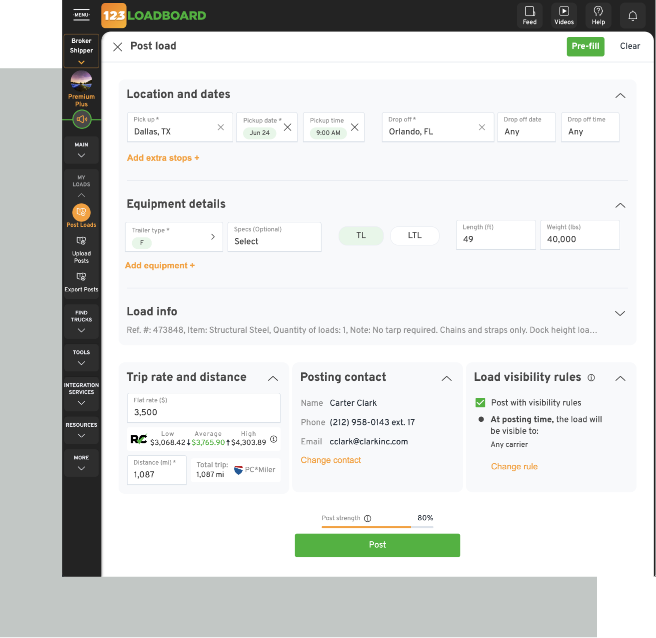The width and height of the screenshot is (656, 638).
Task: Click the Weight (lbs) field
Action: click(580, 235)
